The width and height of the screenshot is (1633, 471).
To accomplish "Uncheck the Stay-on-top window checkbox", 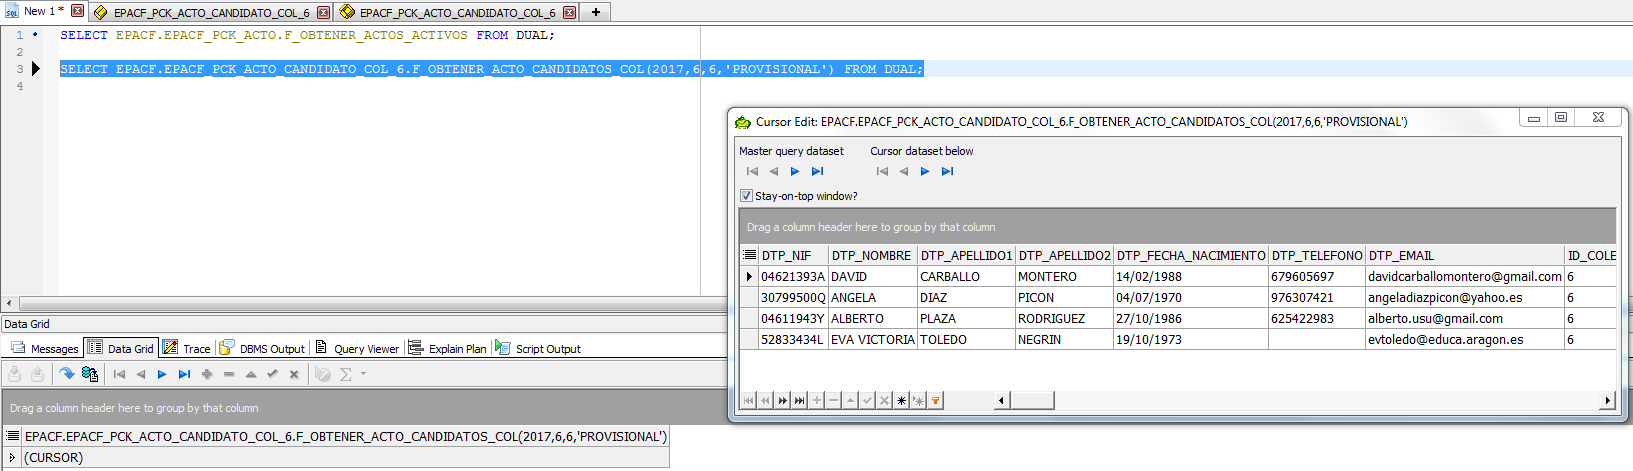I will 746,196.
